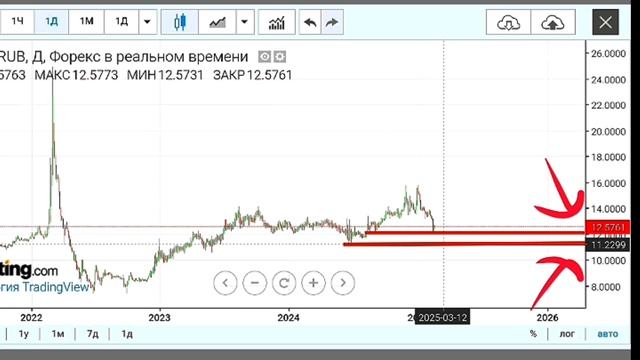Open the TradingView link
The width and height of the screenshot is (640, 360).
tap(56, 287)
